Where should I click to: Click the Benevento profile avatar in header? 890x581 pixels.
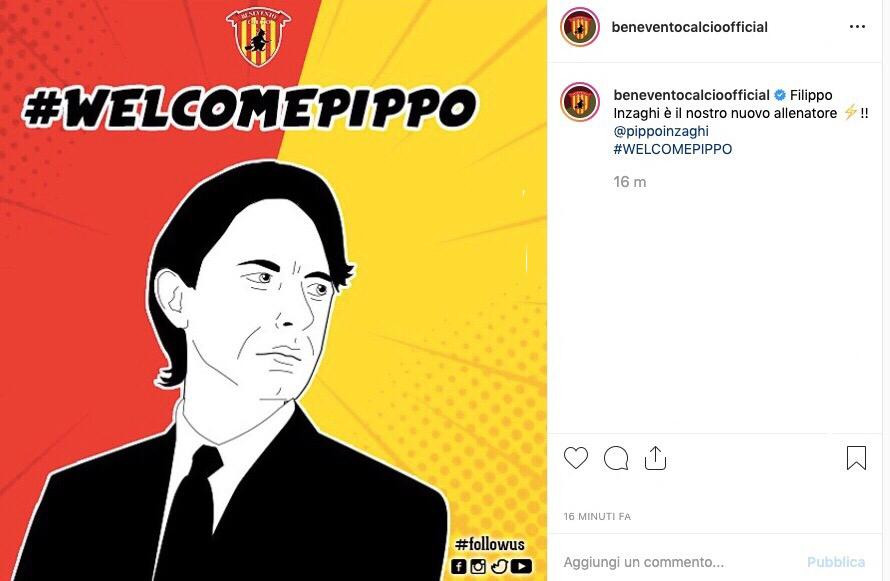point(580,27)
